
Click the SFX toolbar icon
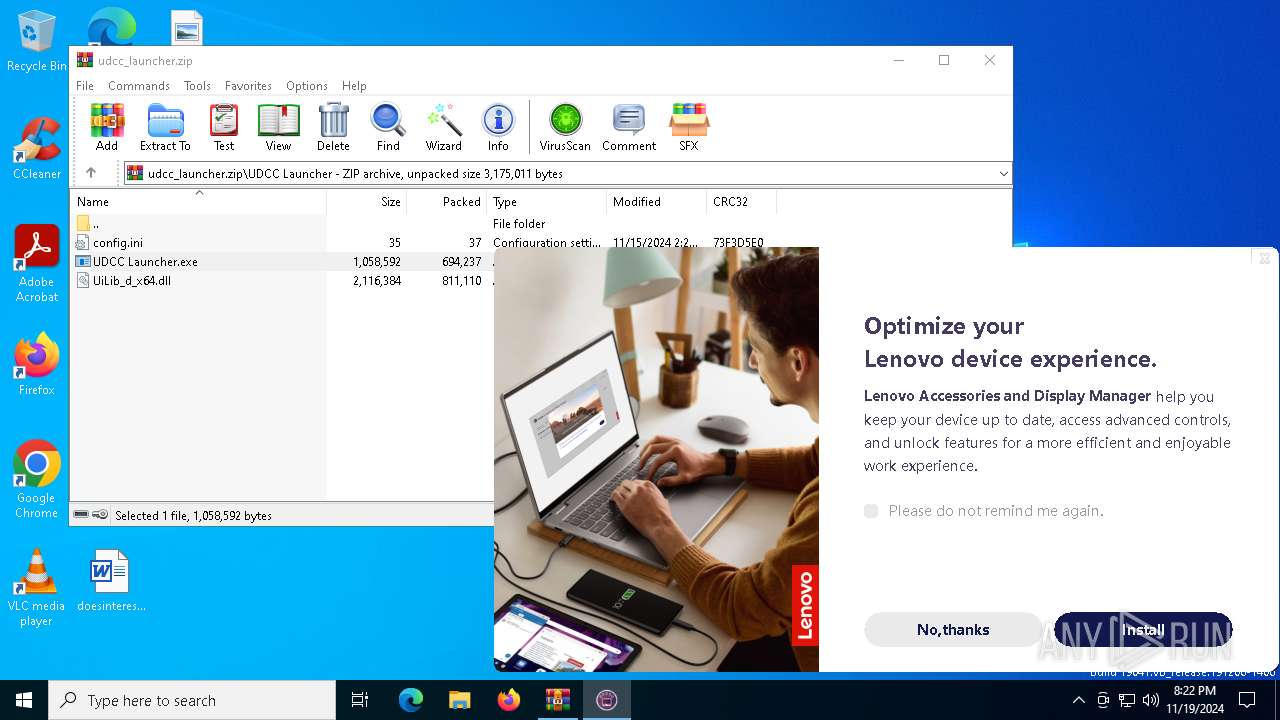coord(689,127)
